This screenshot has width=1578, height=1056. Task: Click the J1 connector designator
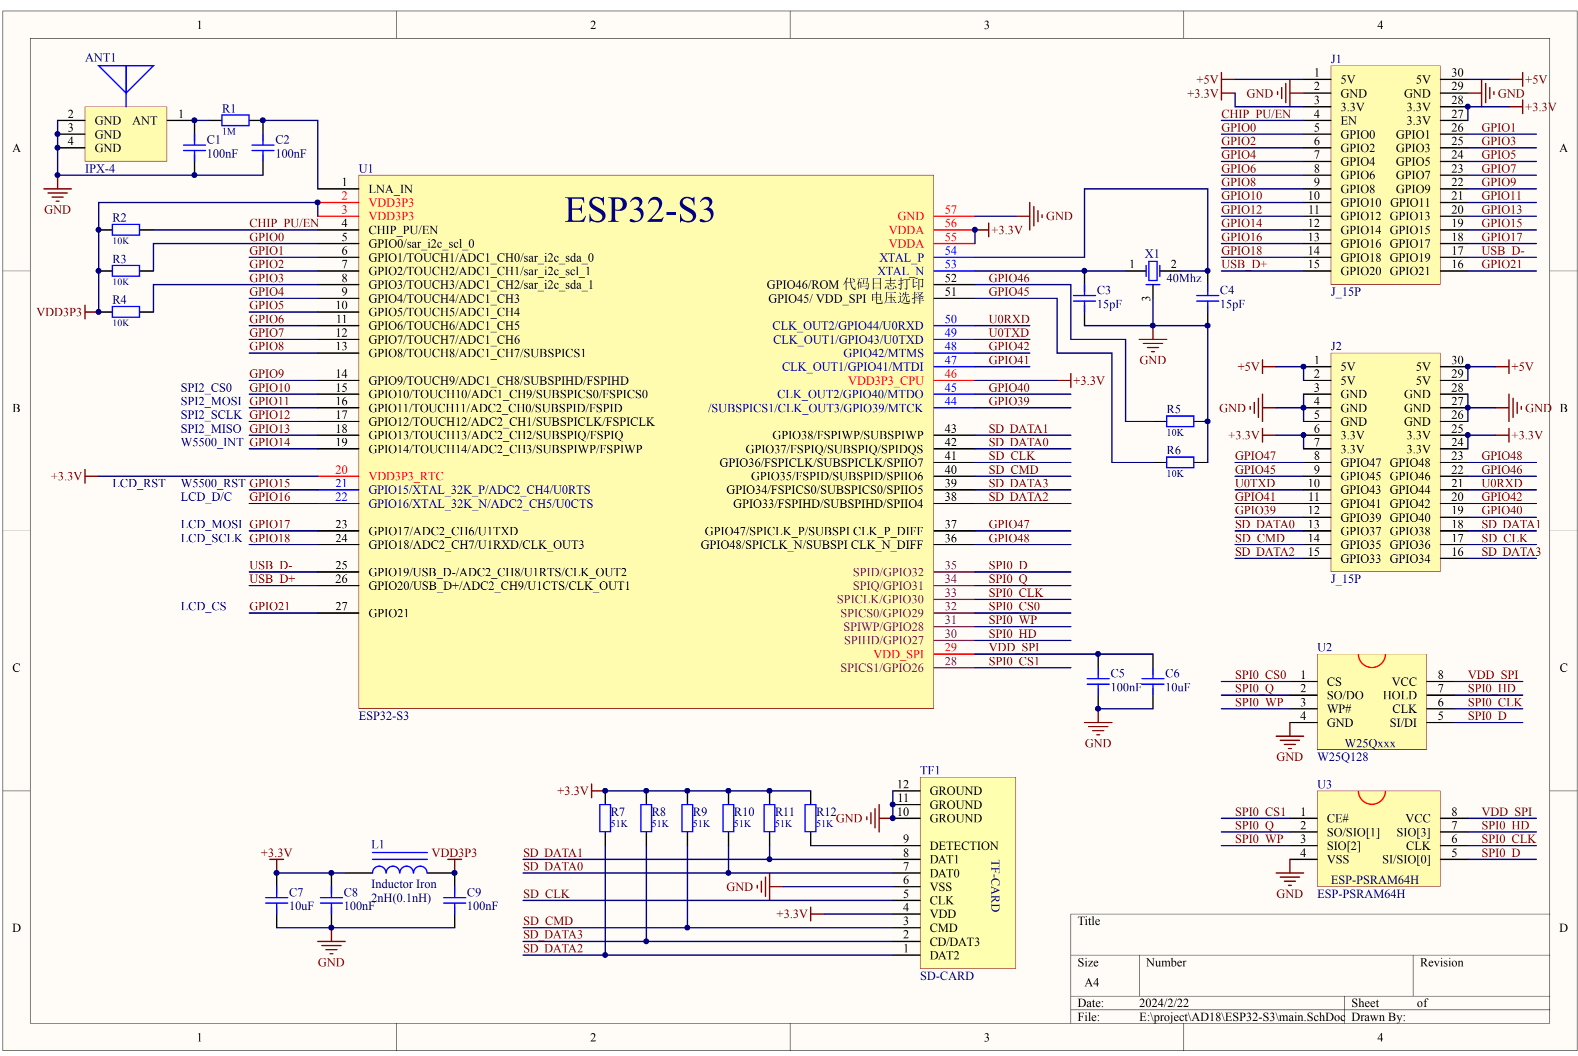[1336, 59]
